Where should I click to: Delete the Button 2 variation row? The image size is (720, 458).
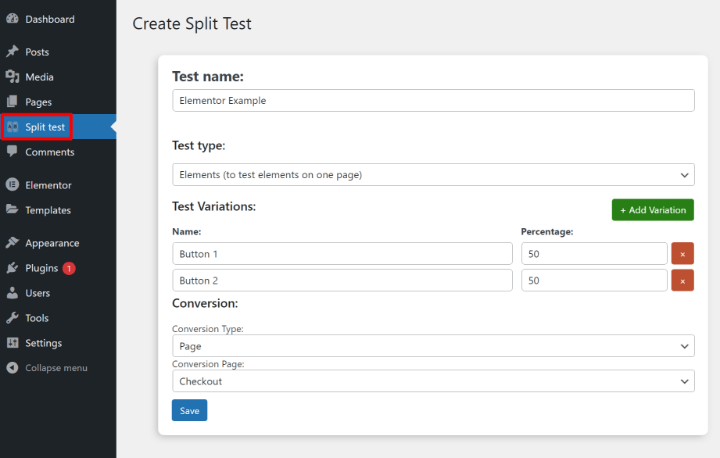(682, 281)
